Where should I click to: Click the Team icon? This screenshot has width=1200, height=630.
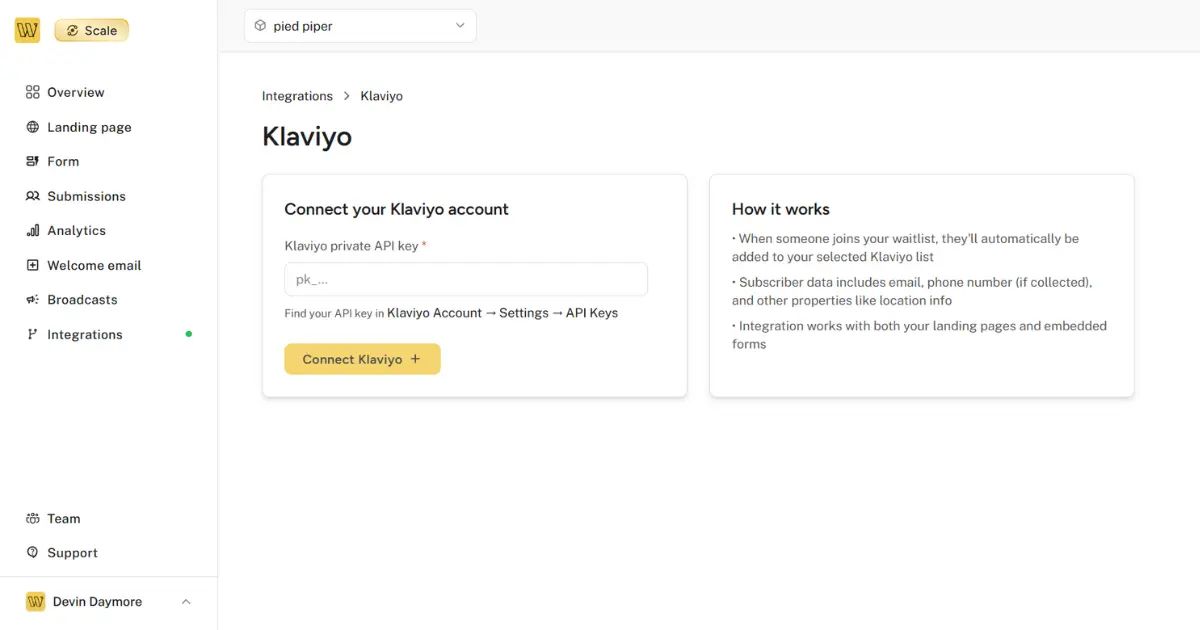pos(33,518)
